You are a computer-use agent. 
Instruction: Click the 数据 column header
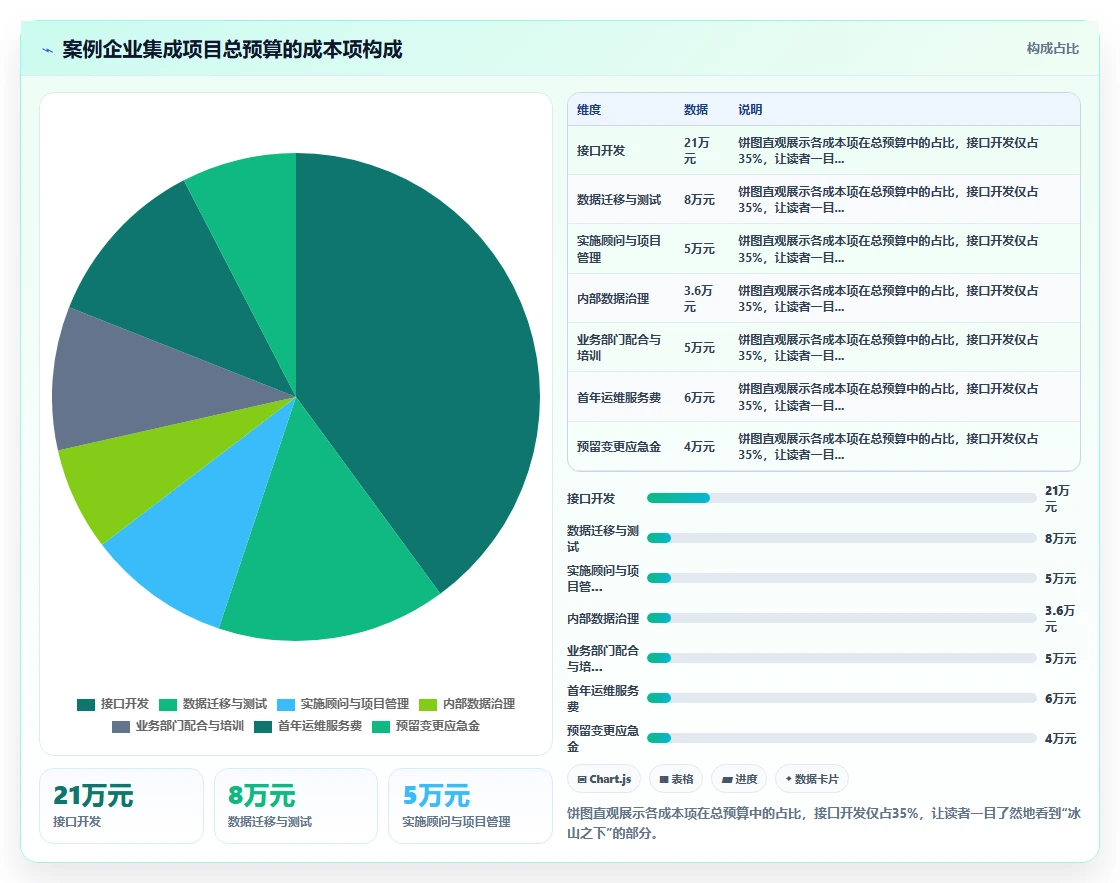click(696, 109)
